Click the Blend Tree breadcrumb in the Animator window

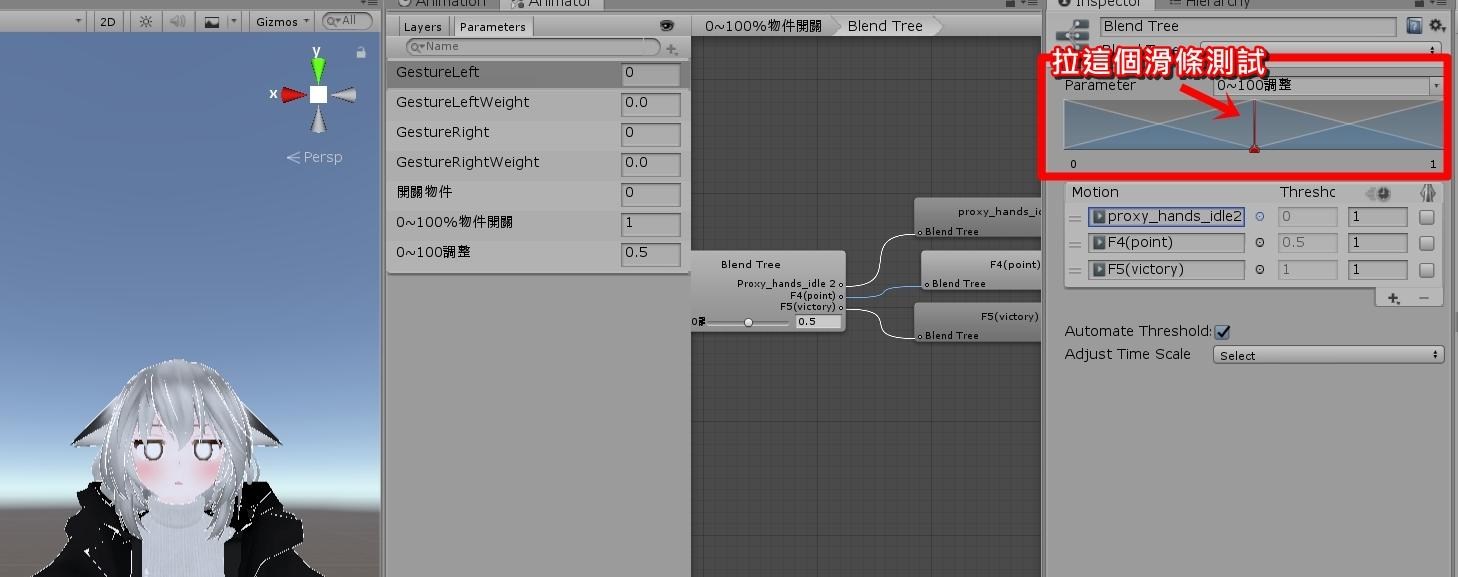884,25
